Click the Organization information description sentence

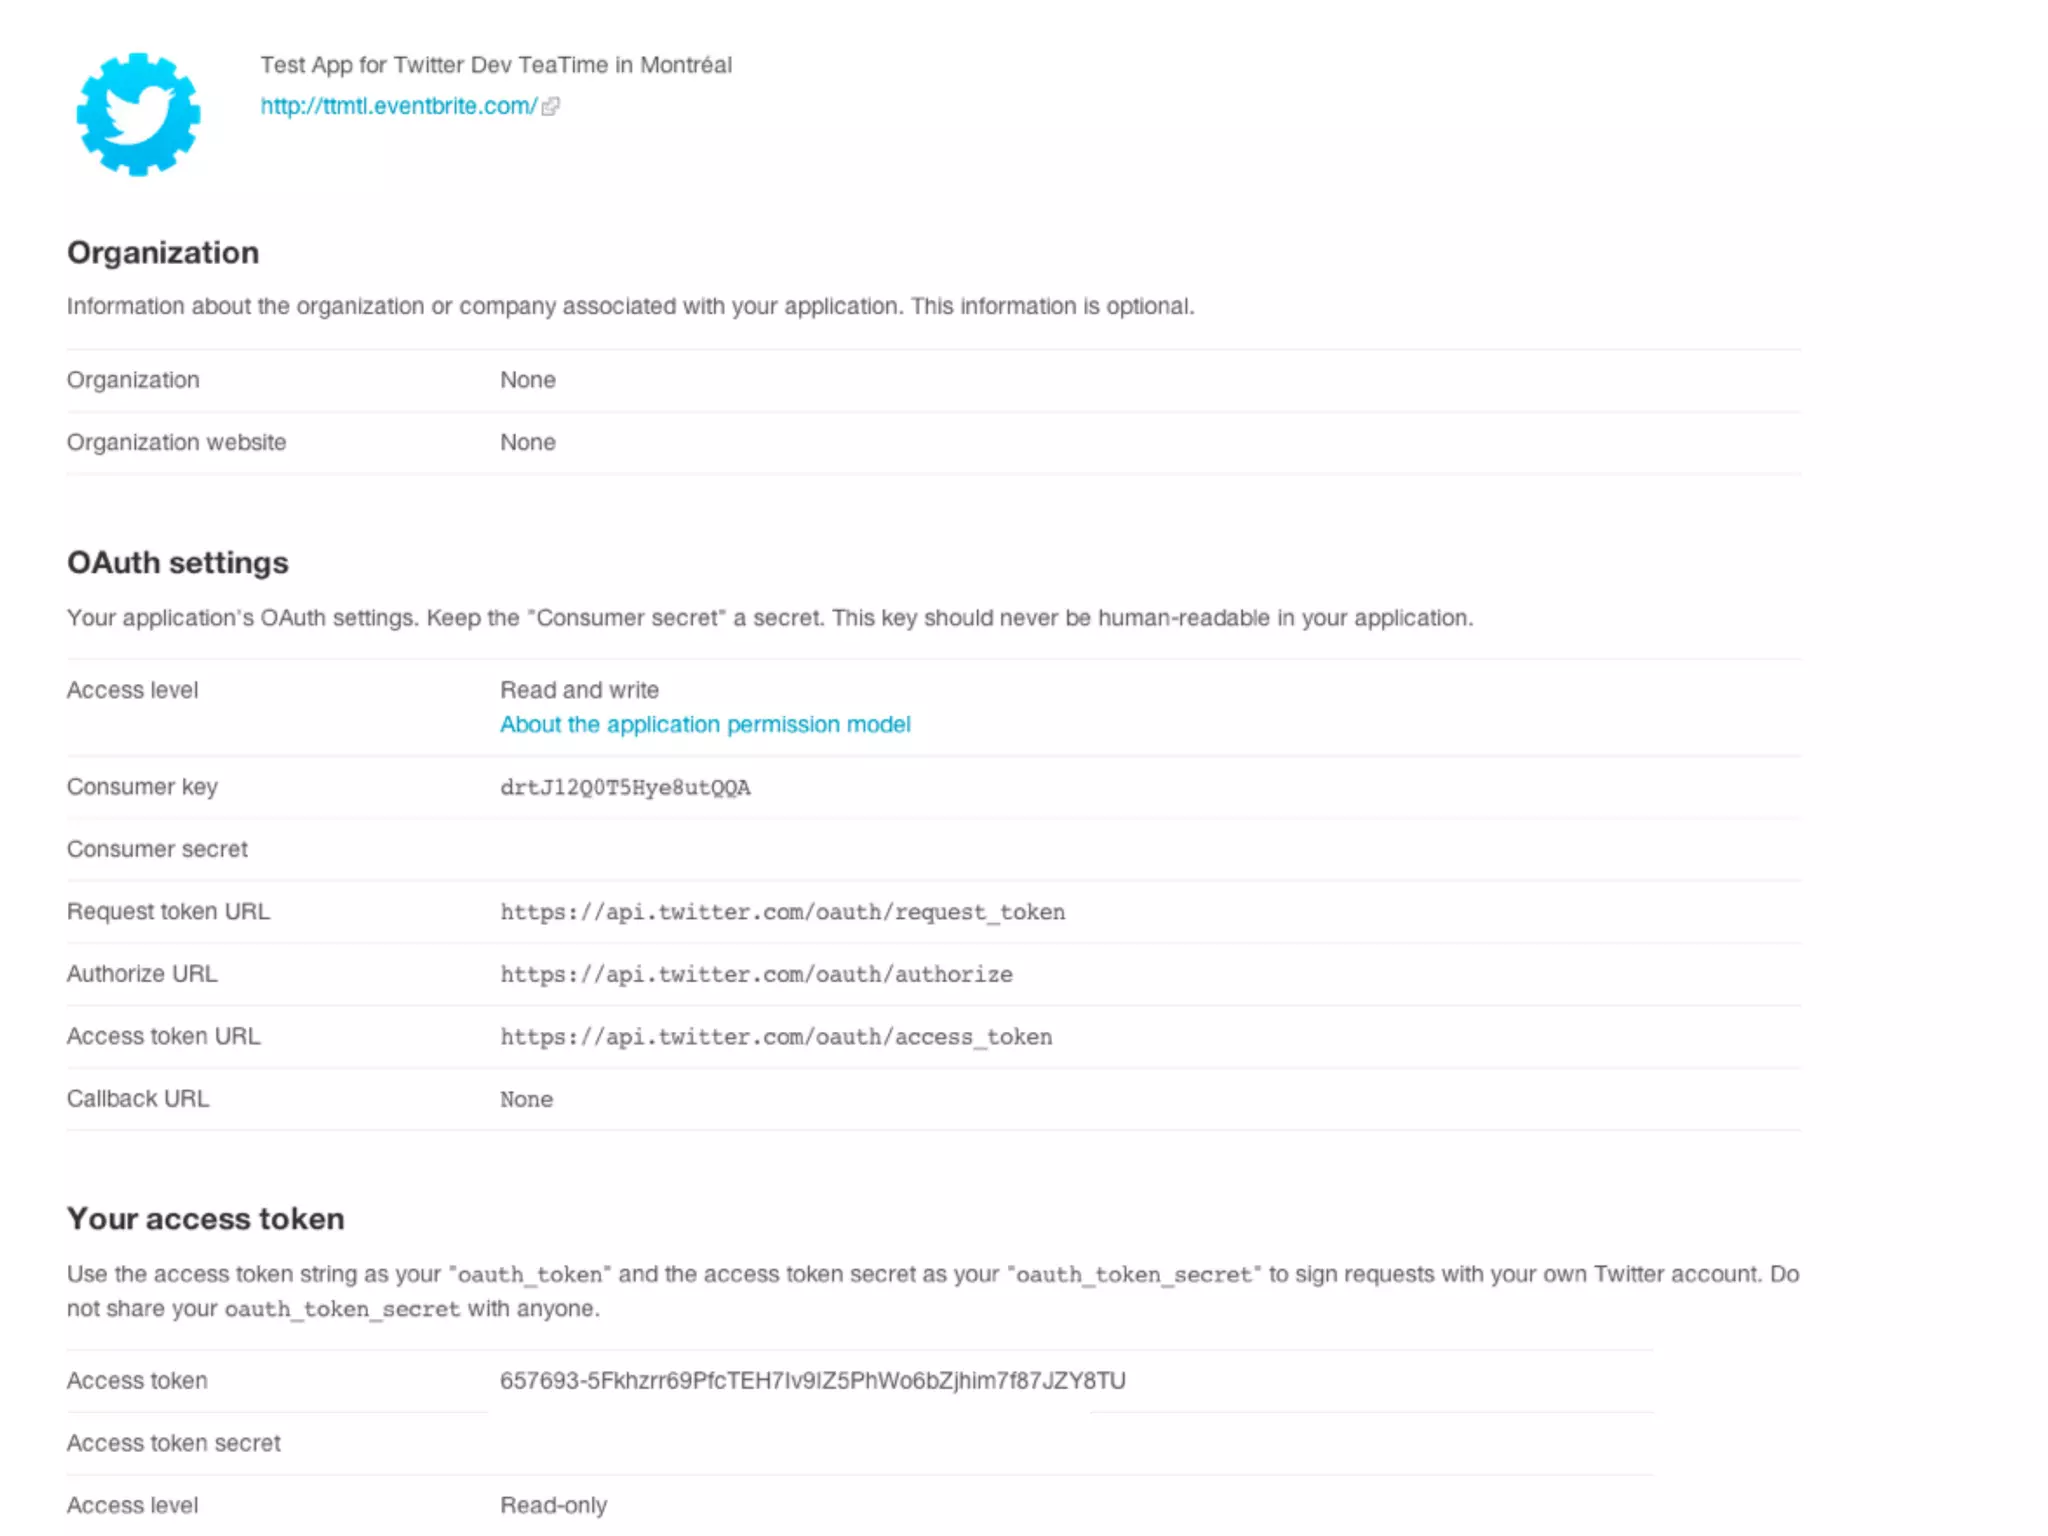click(630, 306)
